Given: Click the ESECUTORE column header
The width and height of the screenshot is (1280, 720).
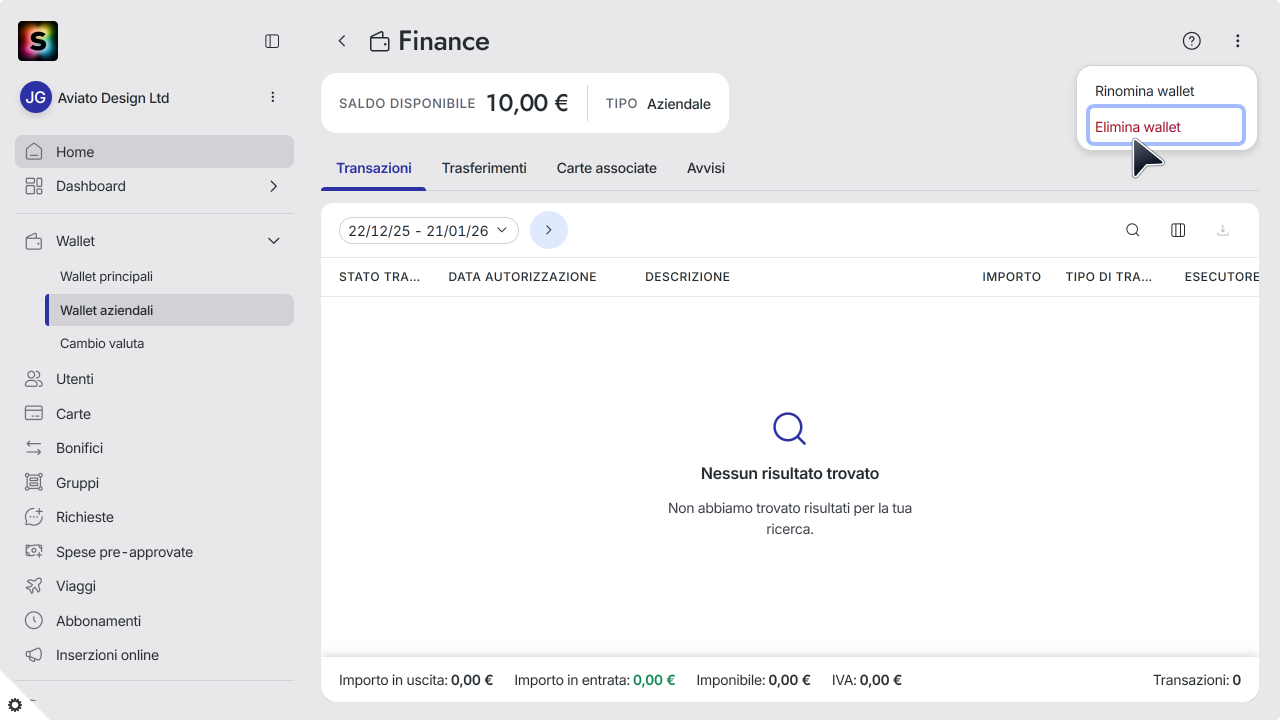Looking at the screenshot, I should [x=1221, y=277].
